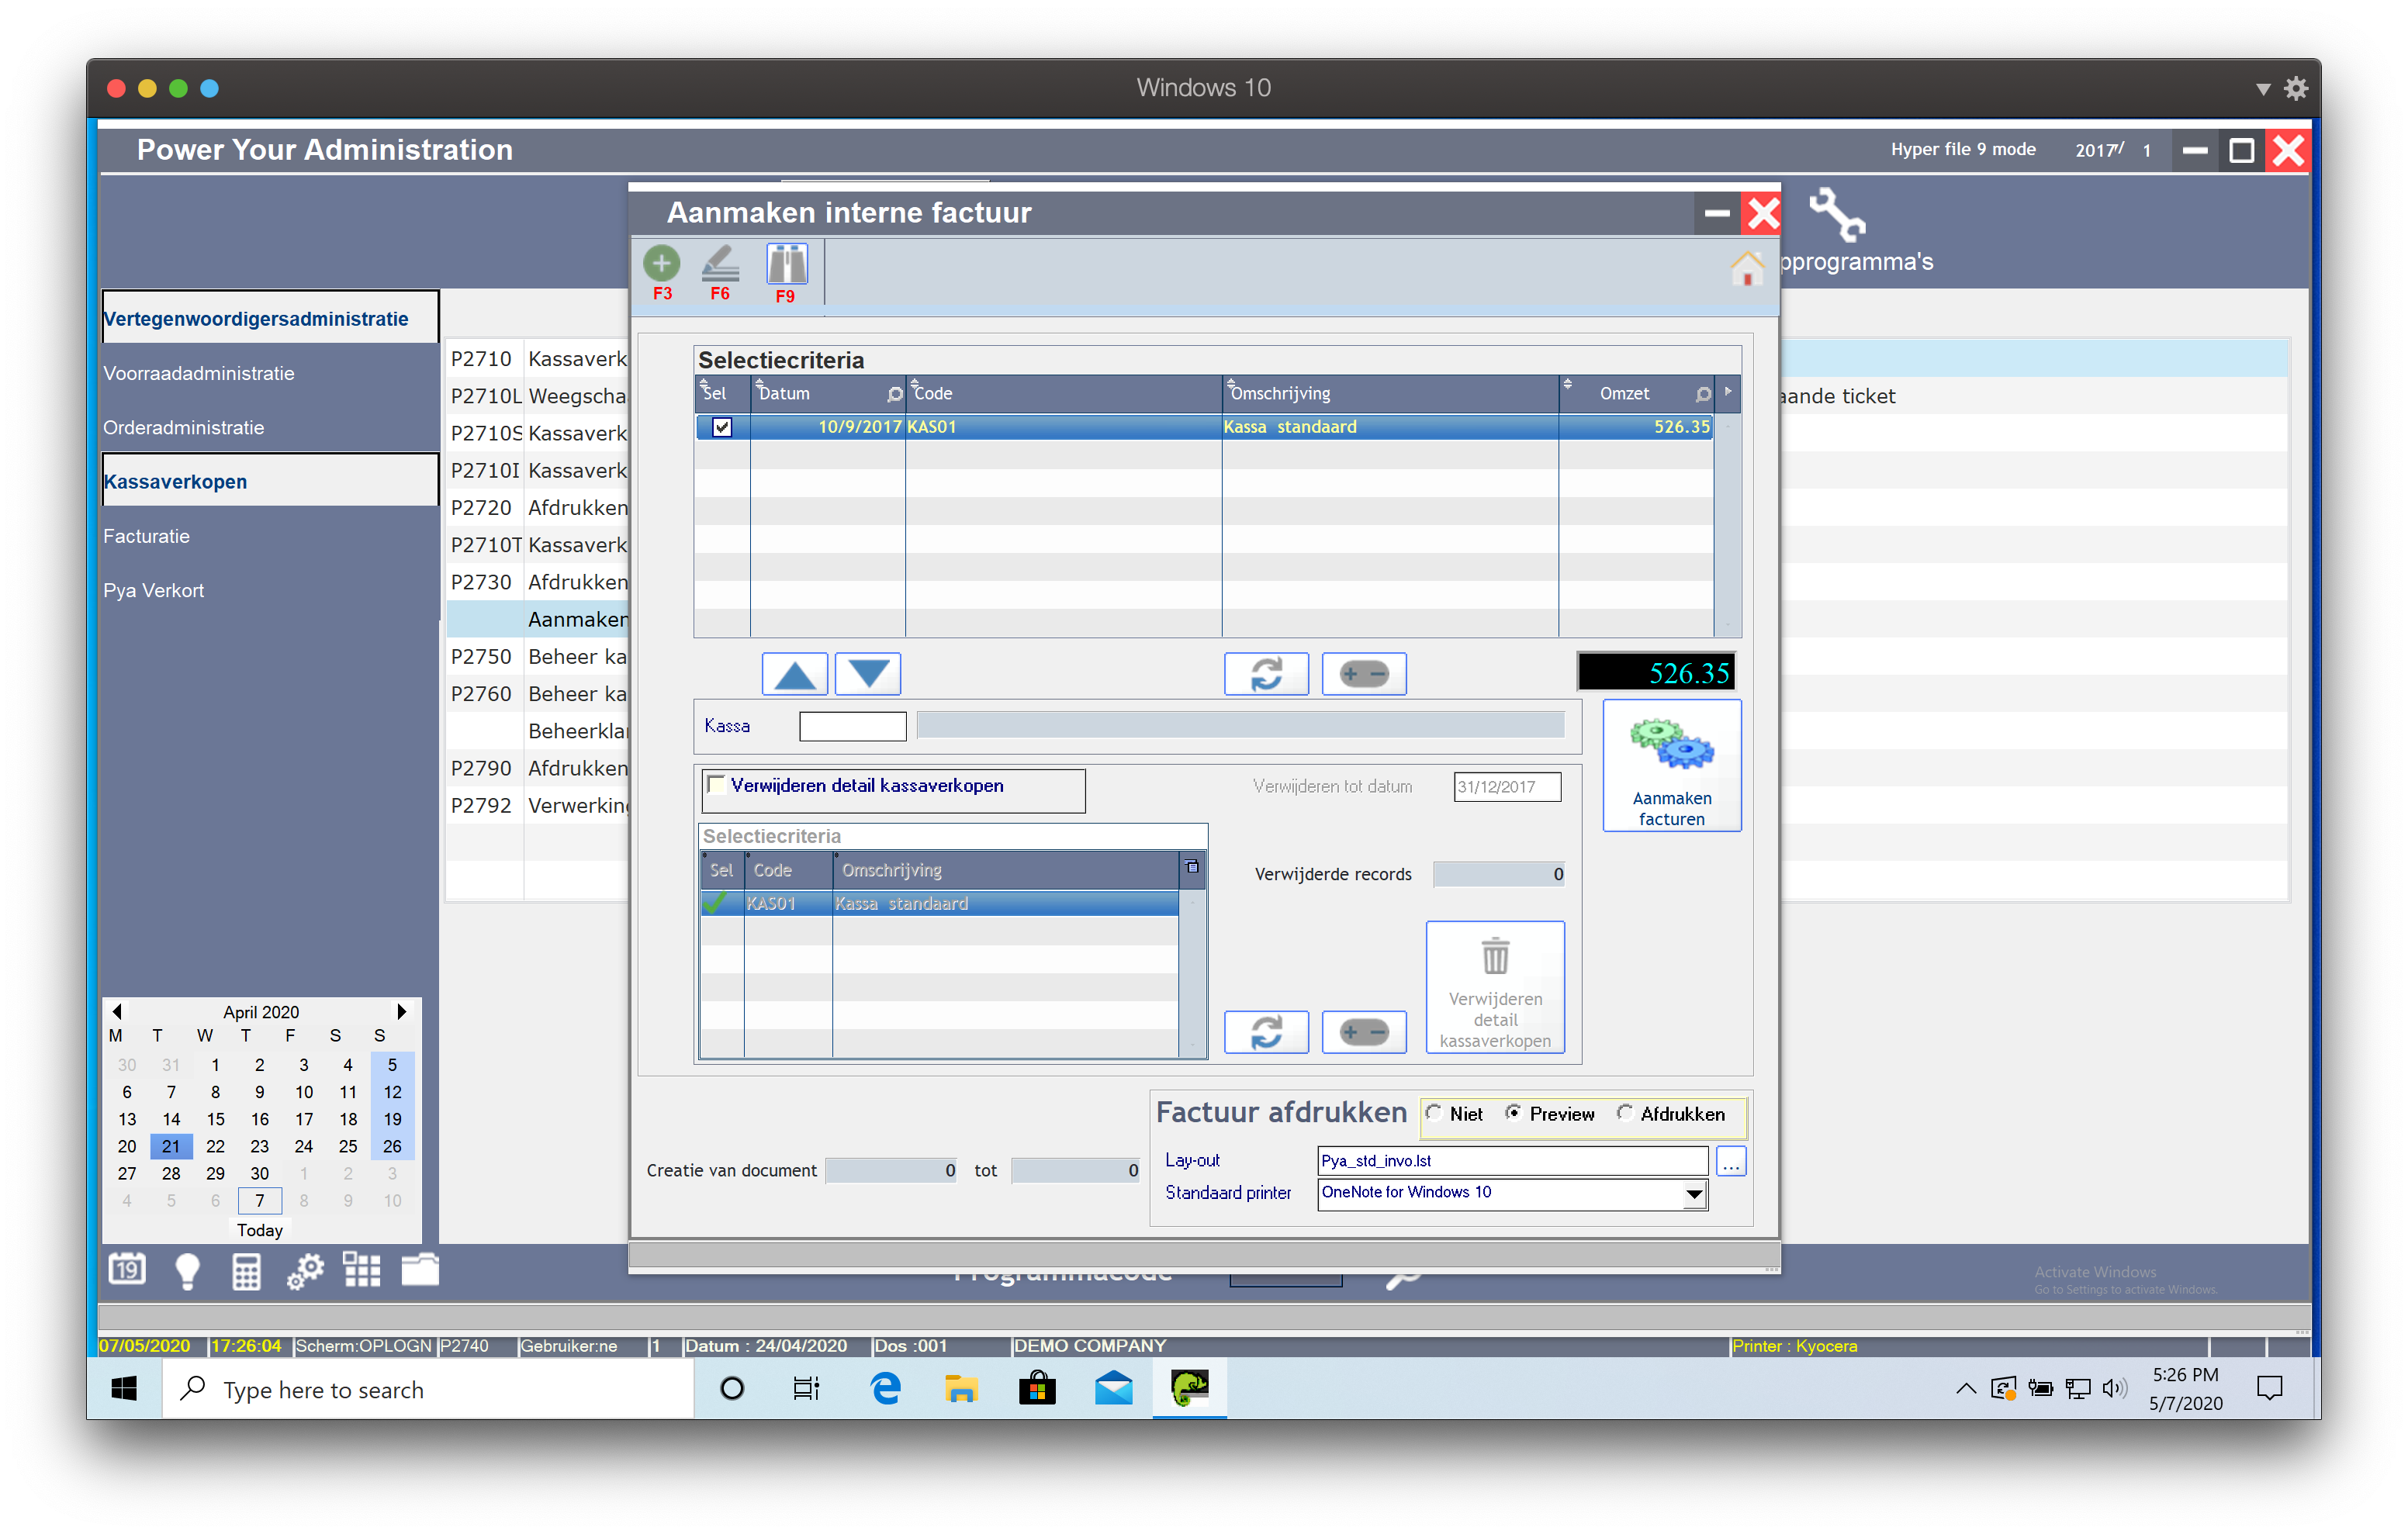
Task: Click the Kassa input field
Action: click(852, 726)
